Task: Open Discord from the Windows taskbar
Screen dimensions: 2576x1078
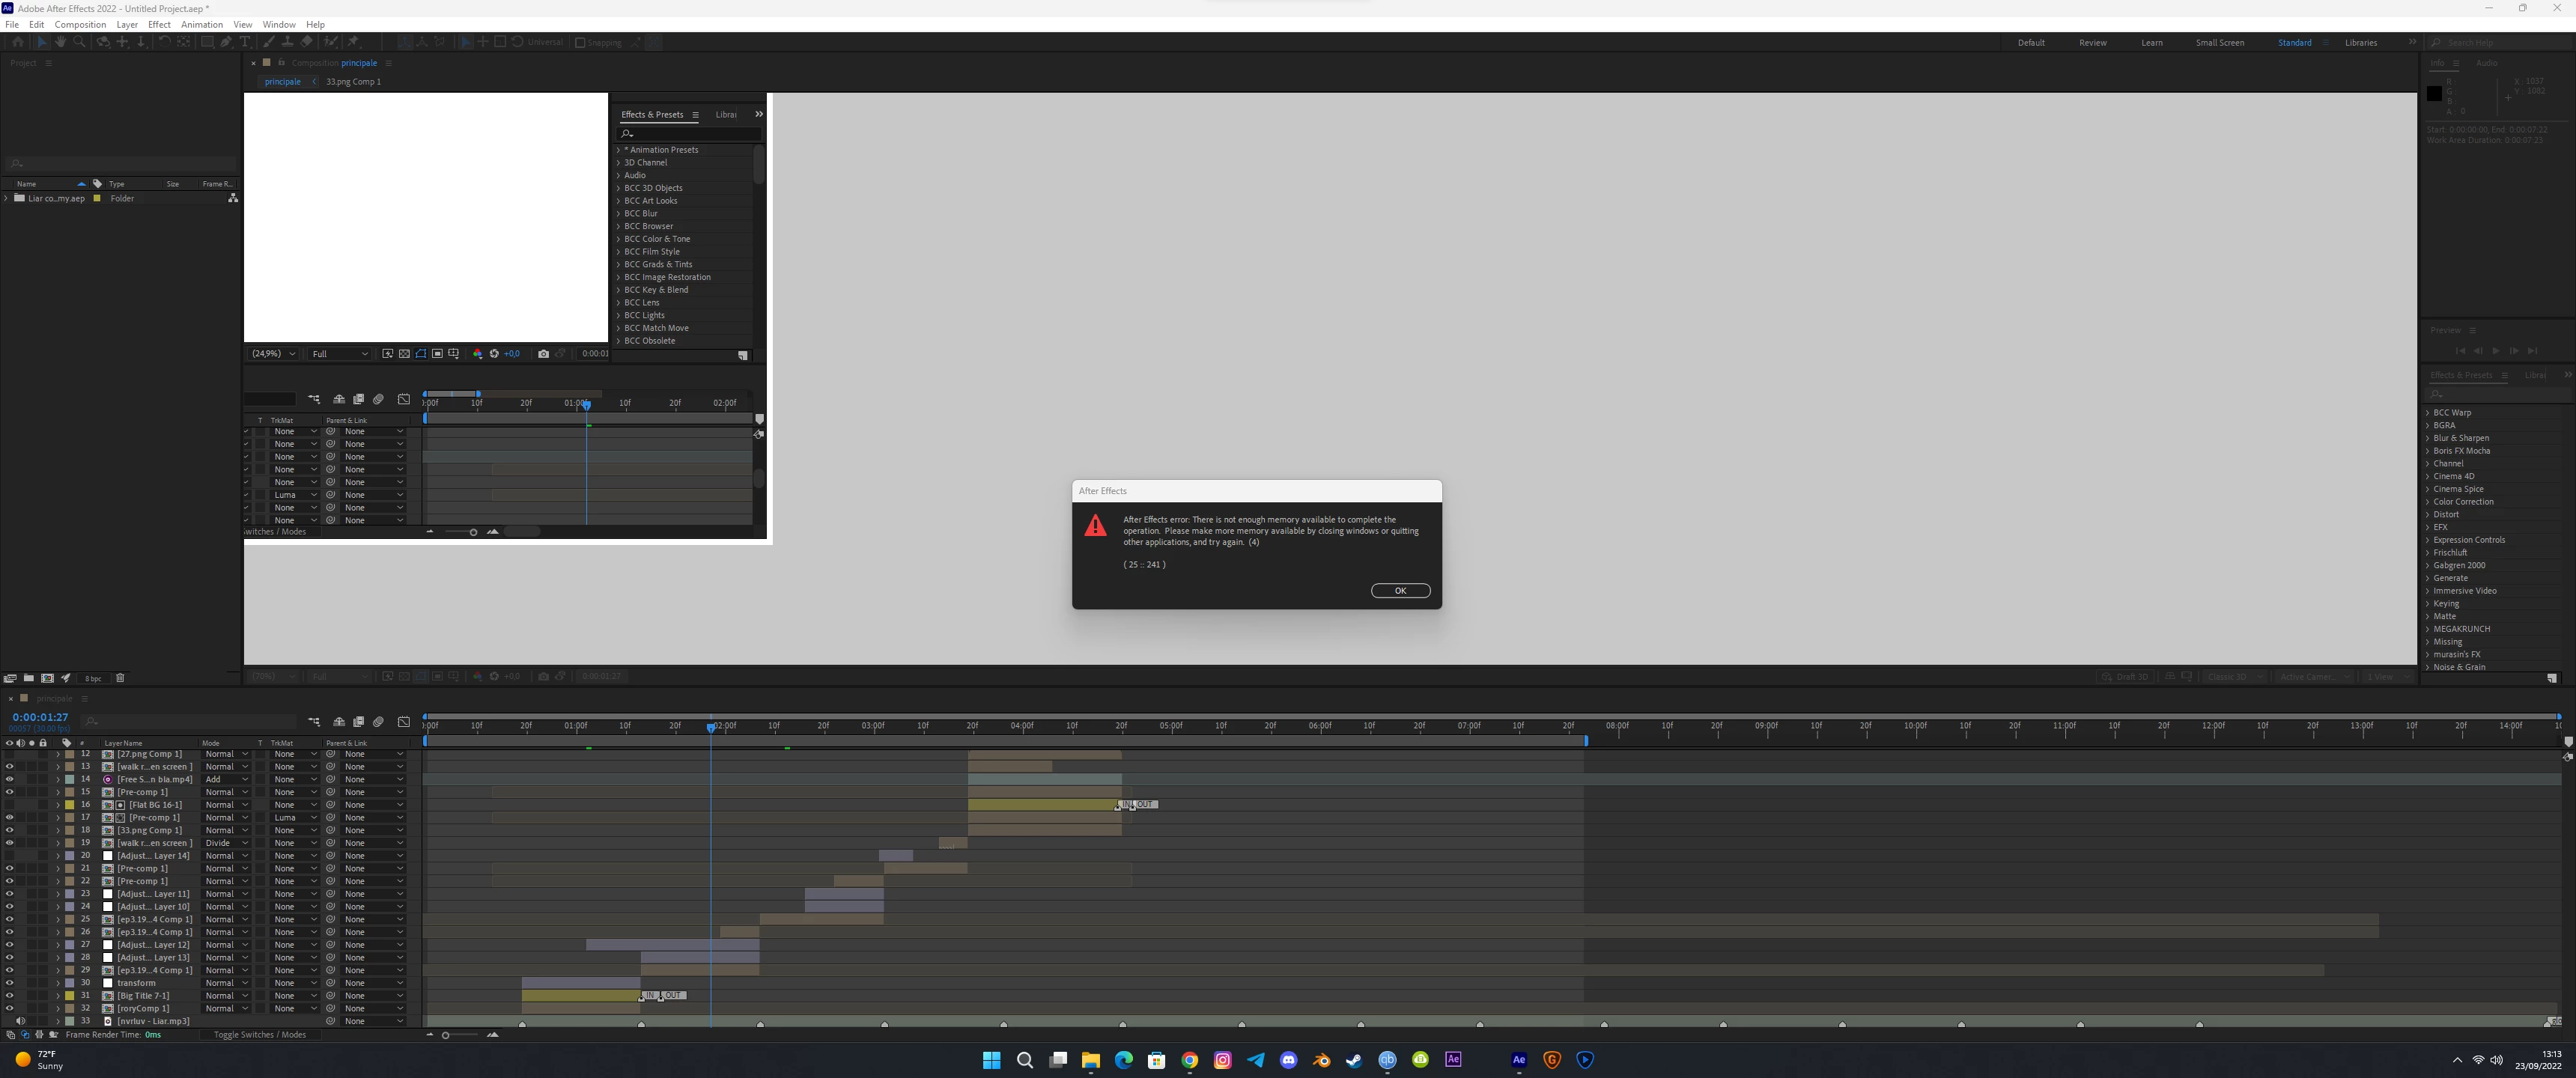Action: pyautogui.click(x=1288, y=1060)
